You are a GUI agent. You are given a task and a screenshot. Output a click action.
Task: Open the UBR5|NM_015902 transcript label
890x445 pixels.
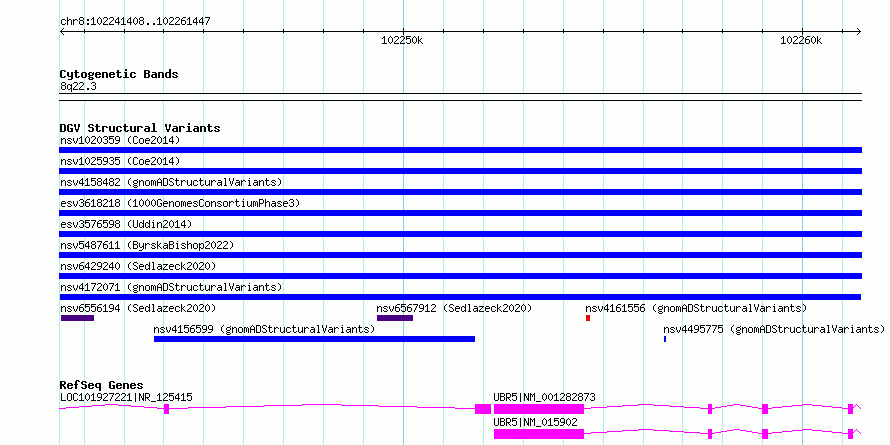[535, 422]
